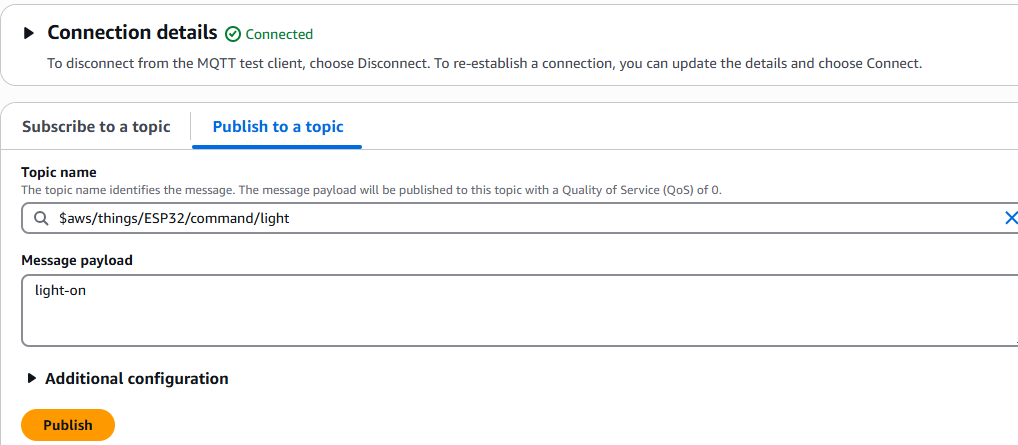
Task: Click the light-on text in Message payload
Action: click(x=60, y=290)
